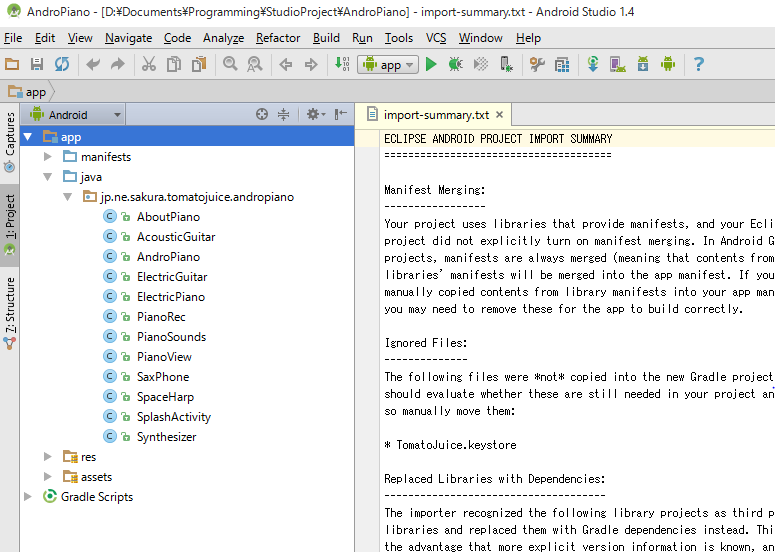
Task: Click the Cut scissors icon
Action: click(x=148, y=65)
